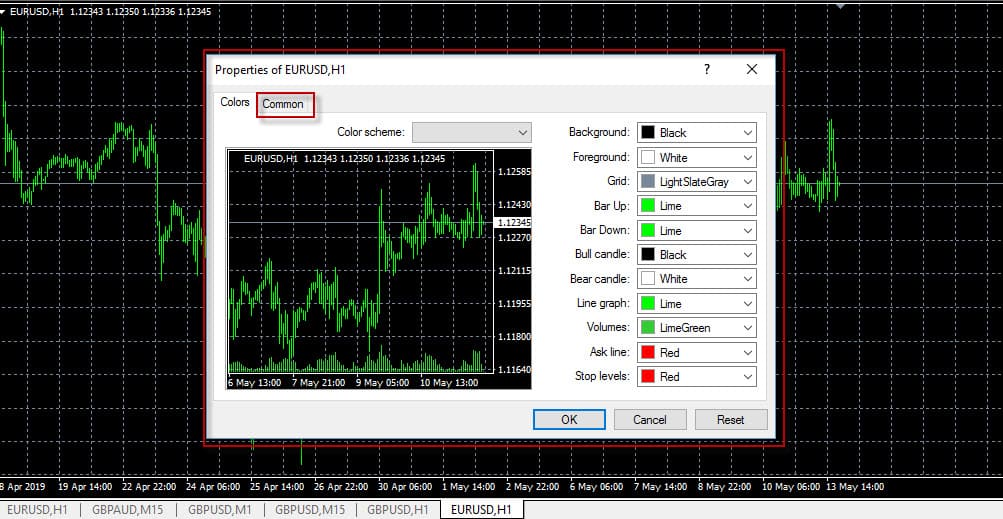Click the Bar Up lime color swatch
Screen dimensions: 1003x519
tap(647, 206)
